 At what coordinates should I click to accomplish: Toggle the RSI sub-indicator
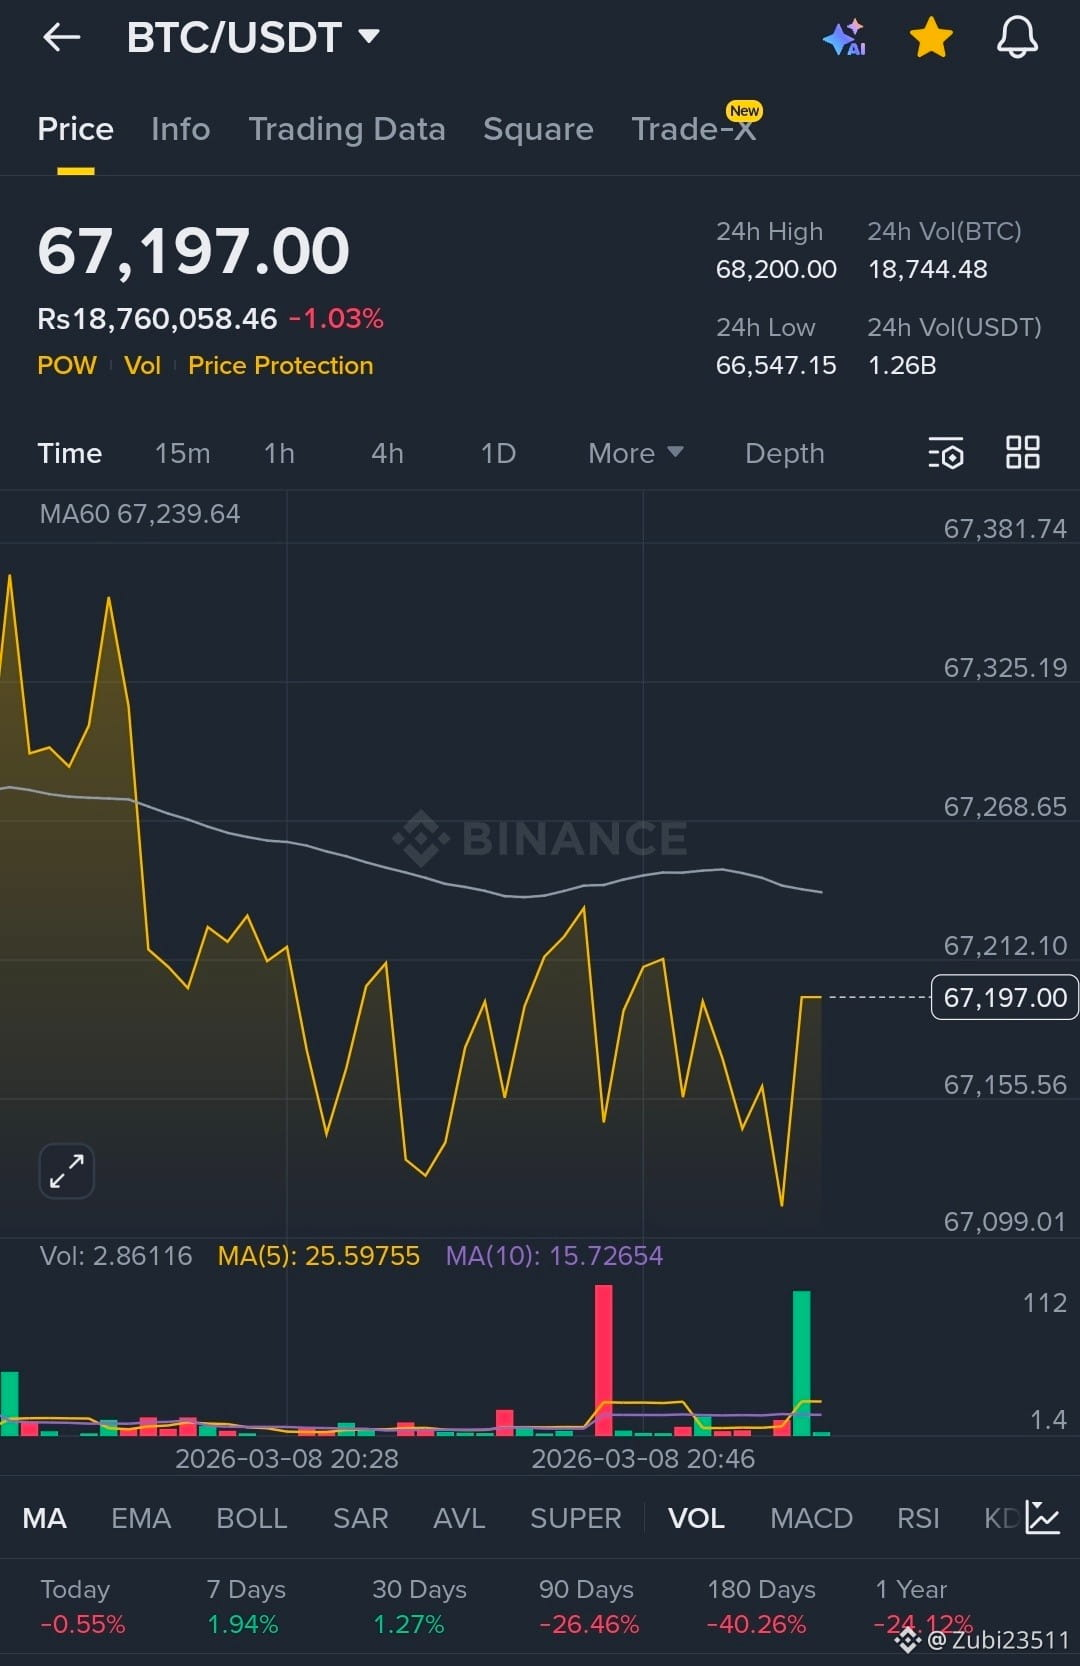pos(918,1518)
